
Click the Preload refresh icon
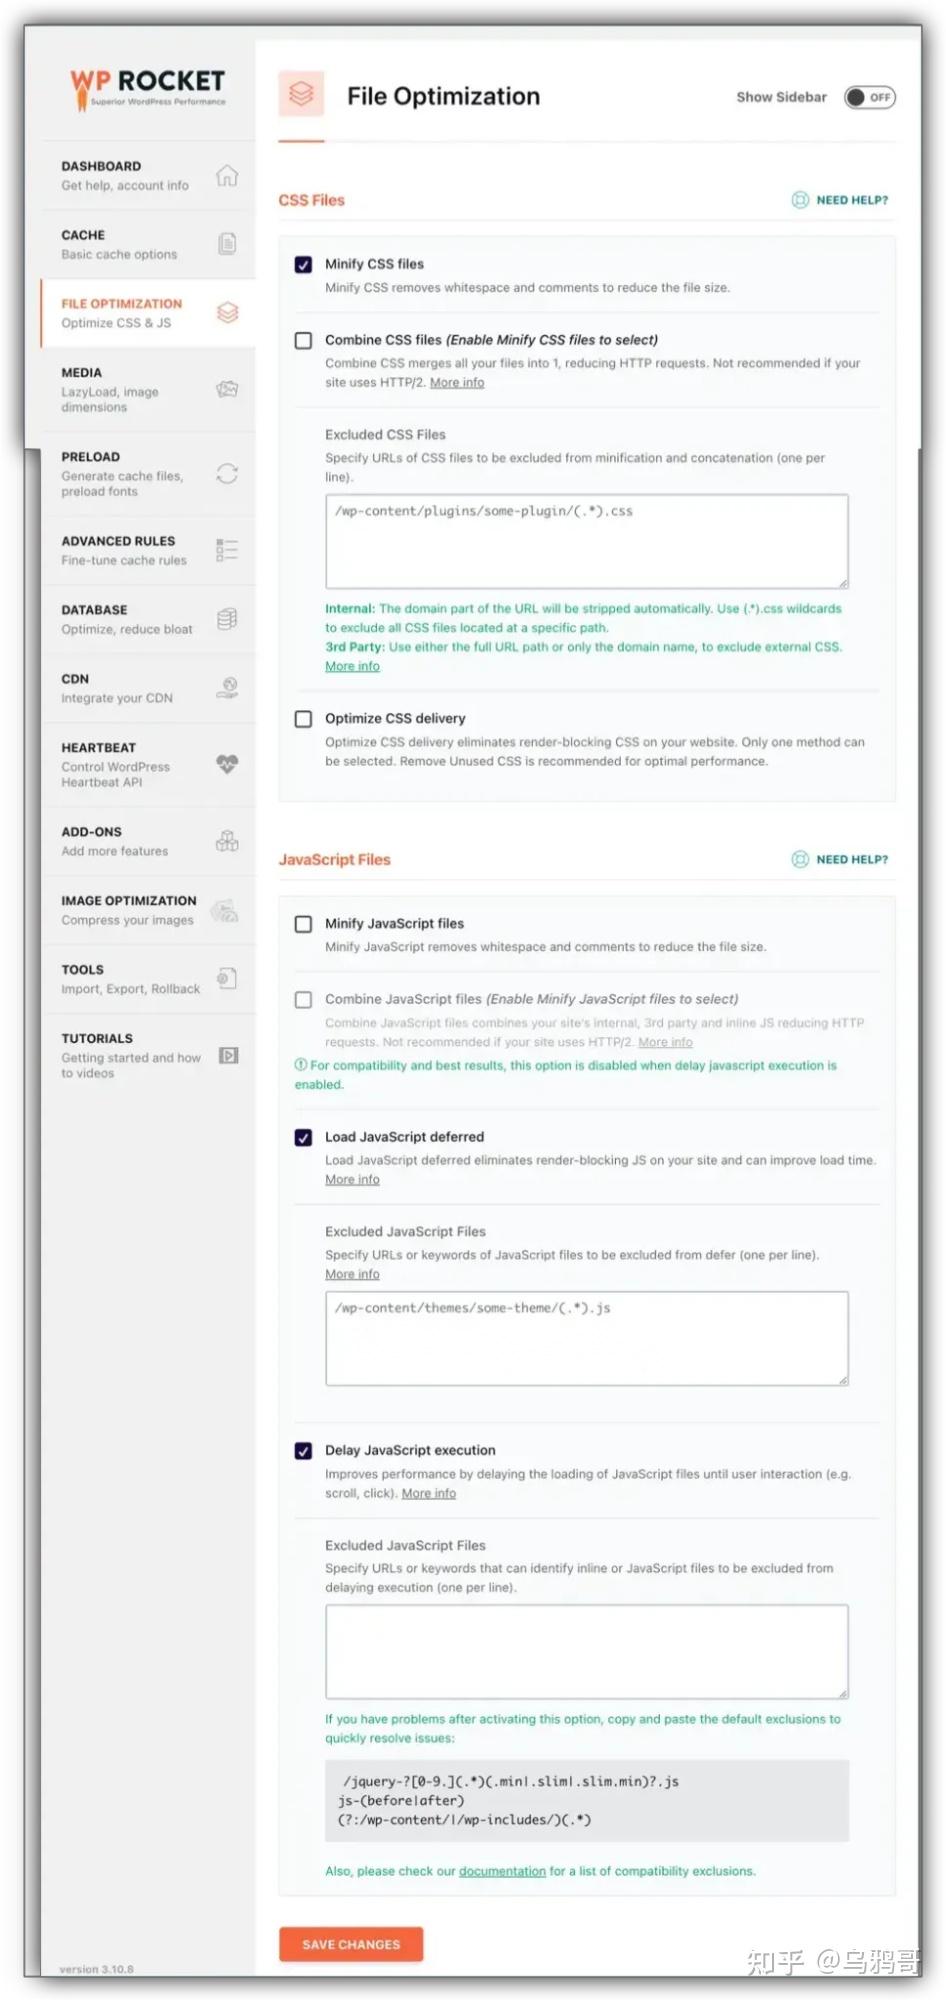[227, 473]
